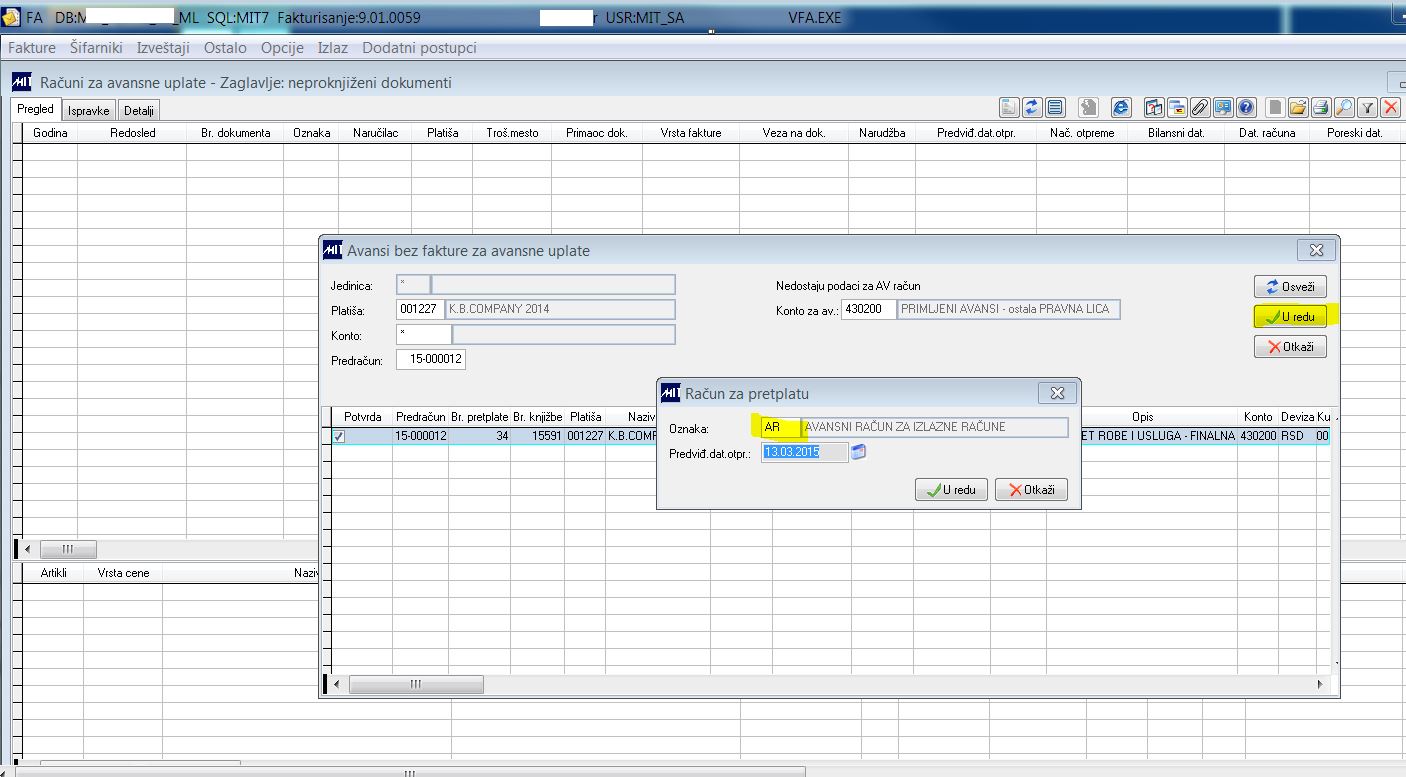Open the Dodatni postupci menu

[x=419, y=47]
